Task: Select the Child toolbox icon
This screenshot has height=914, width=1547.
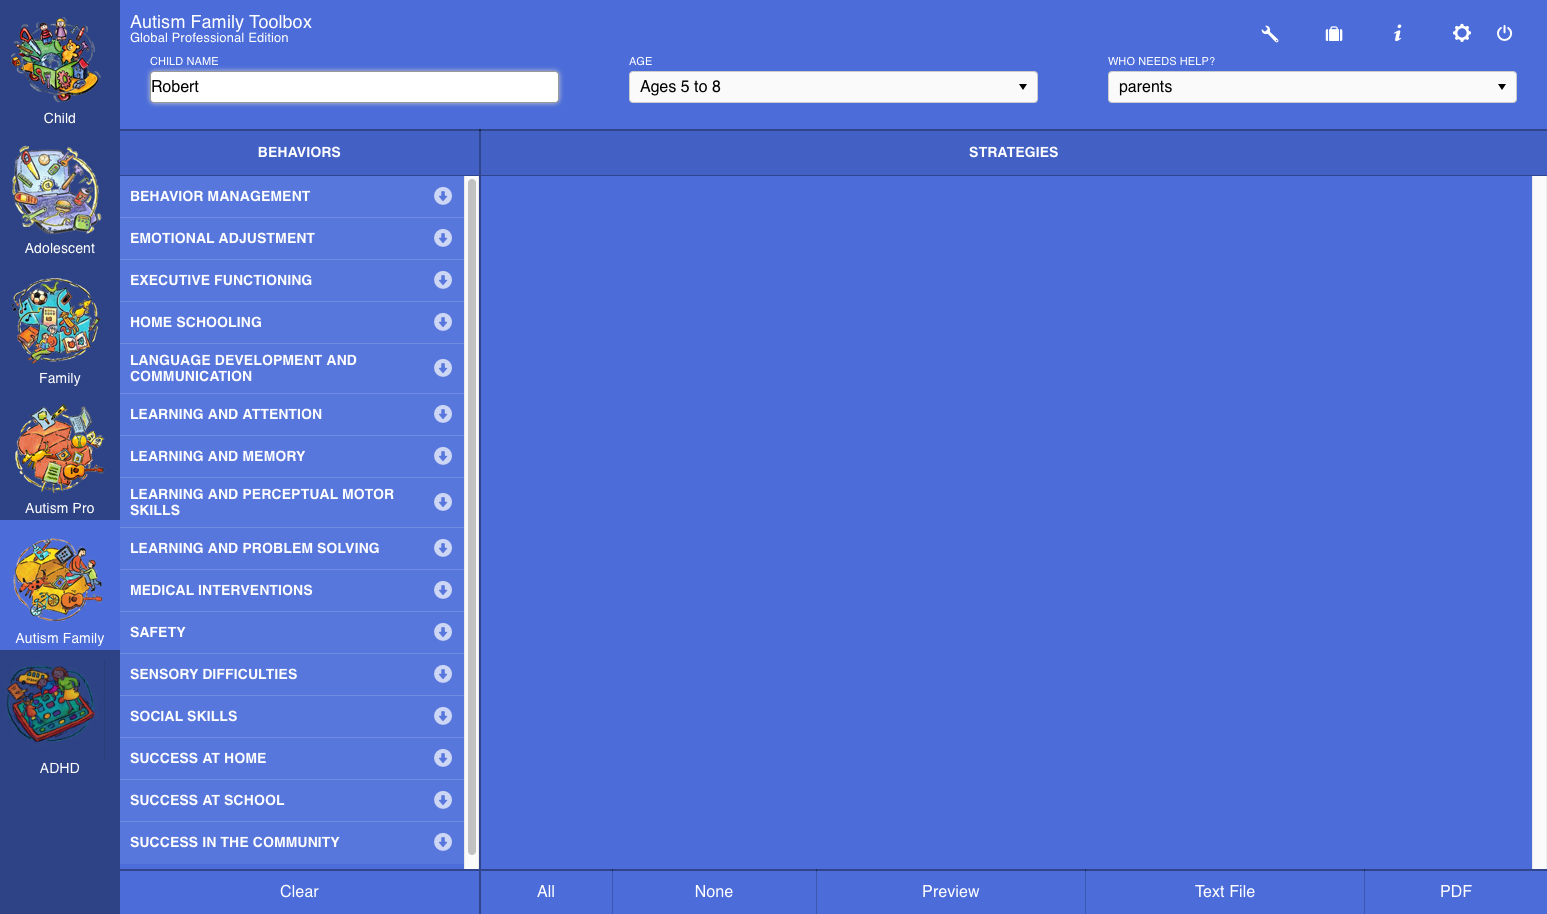Action: click(x=59, y=70)
